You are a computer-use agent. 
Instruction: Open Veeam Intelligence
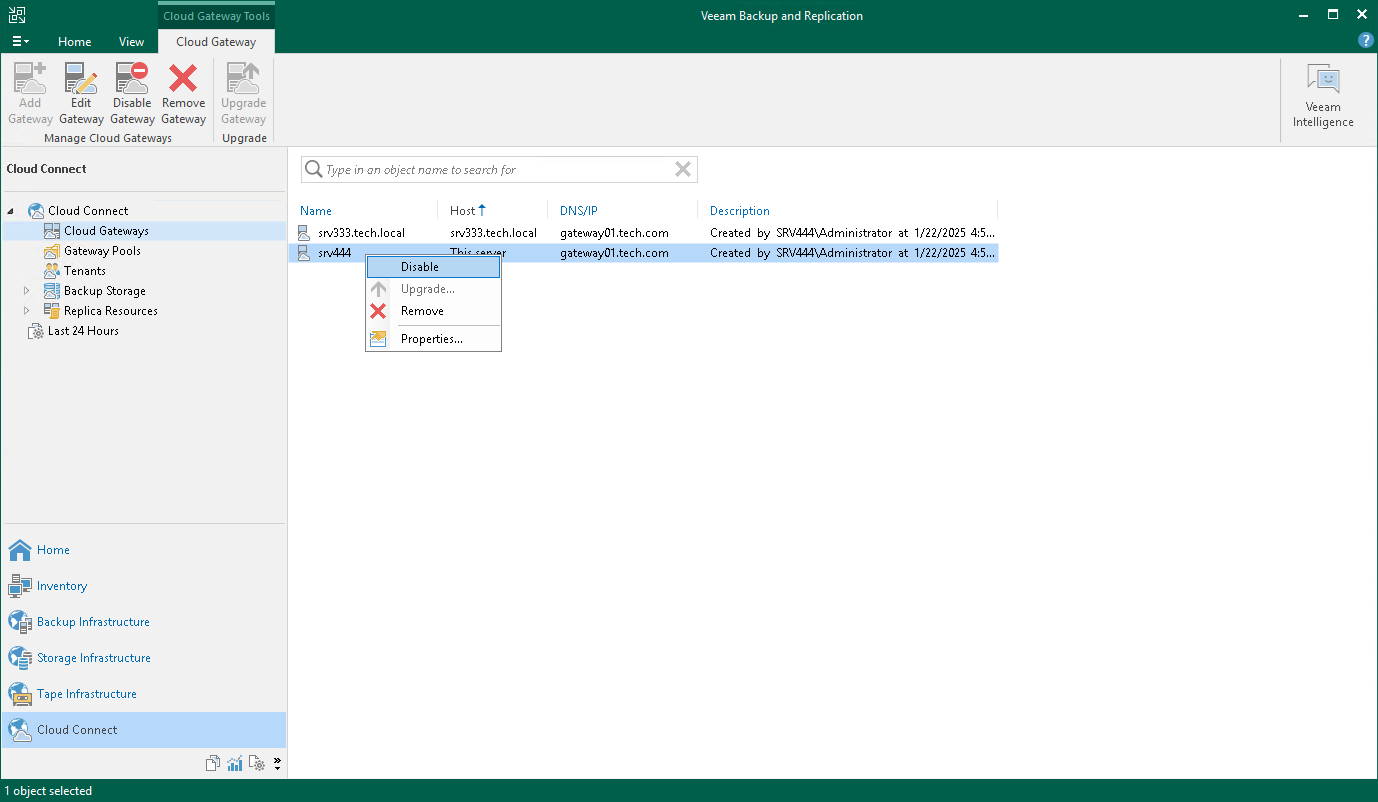point(1322,93)
